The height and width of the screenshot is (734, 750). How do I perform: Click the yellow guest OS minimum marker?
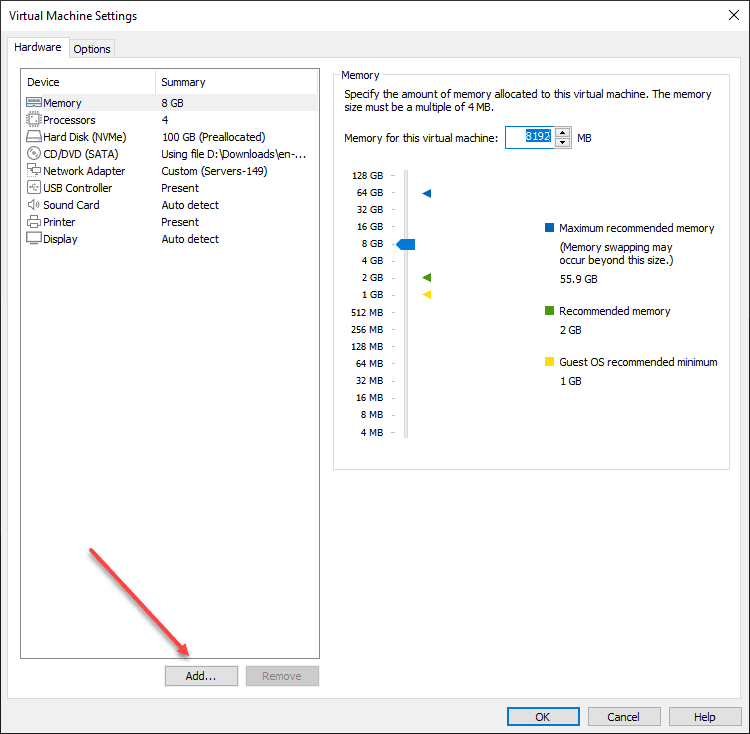click(x=427, y=295)
